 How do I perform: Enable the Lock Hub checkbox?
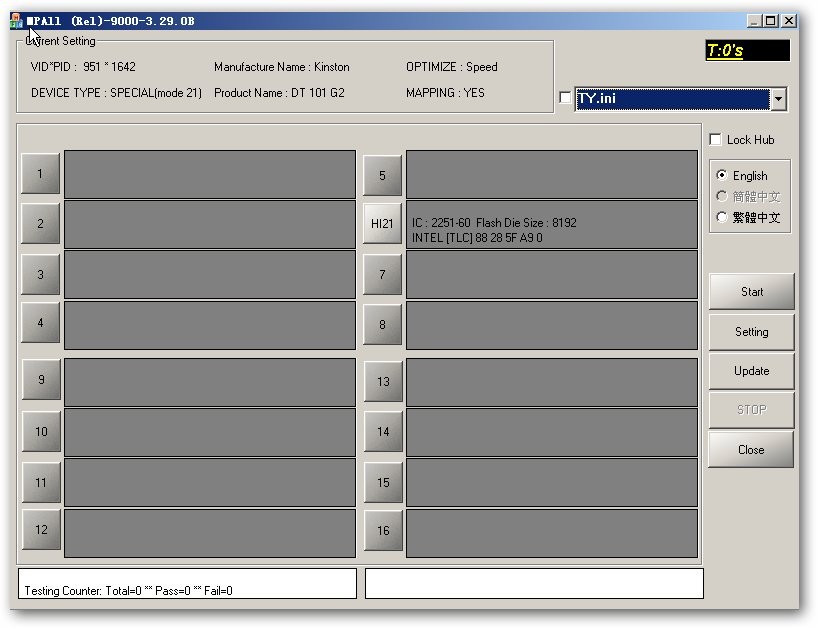(x=715, y=140)
